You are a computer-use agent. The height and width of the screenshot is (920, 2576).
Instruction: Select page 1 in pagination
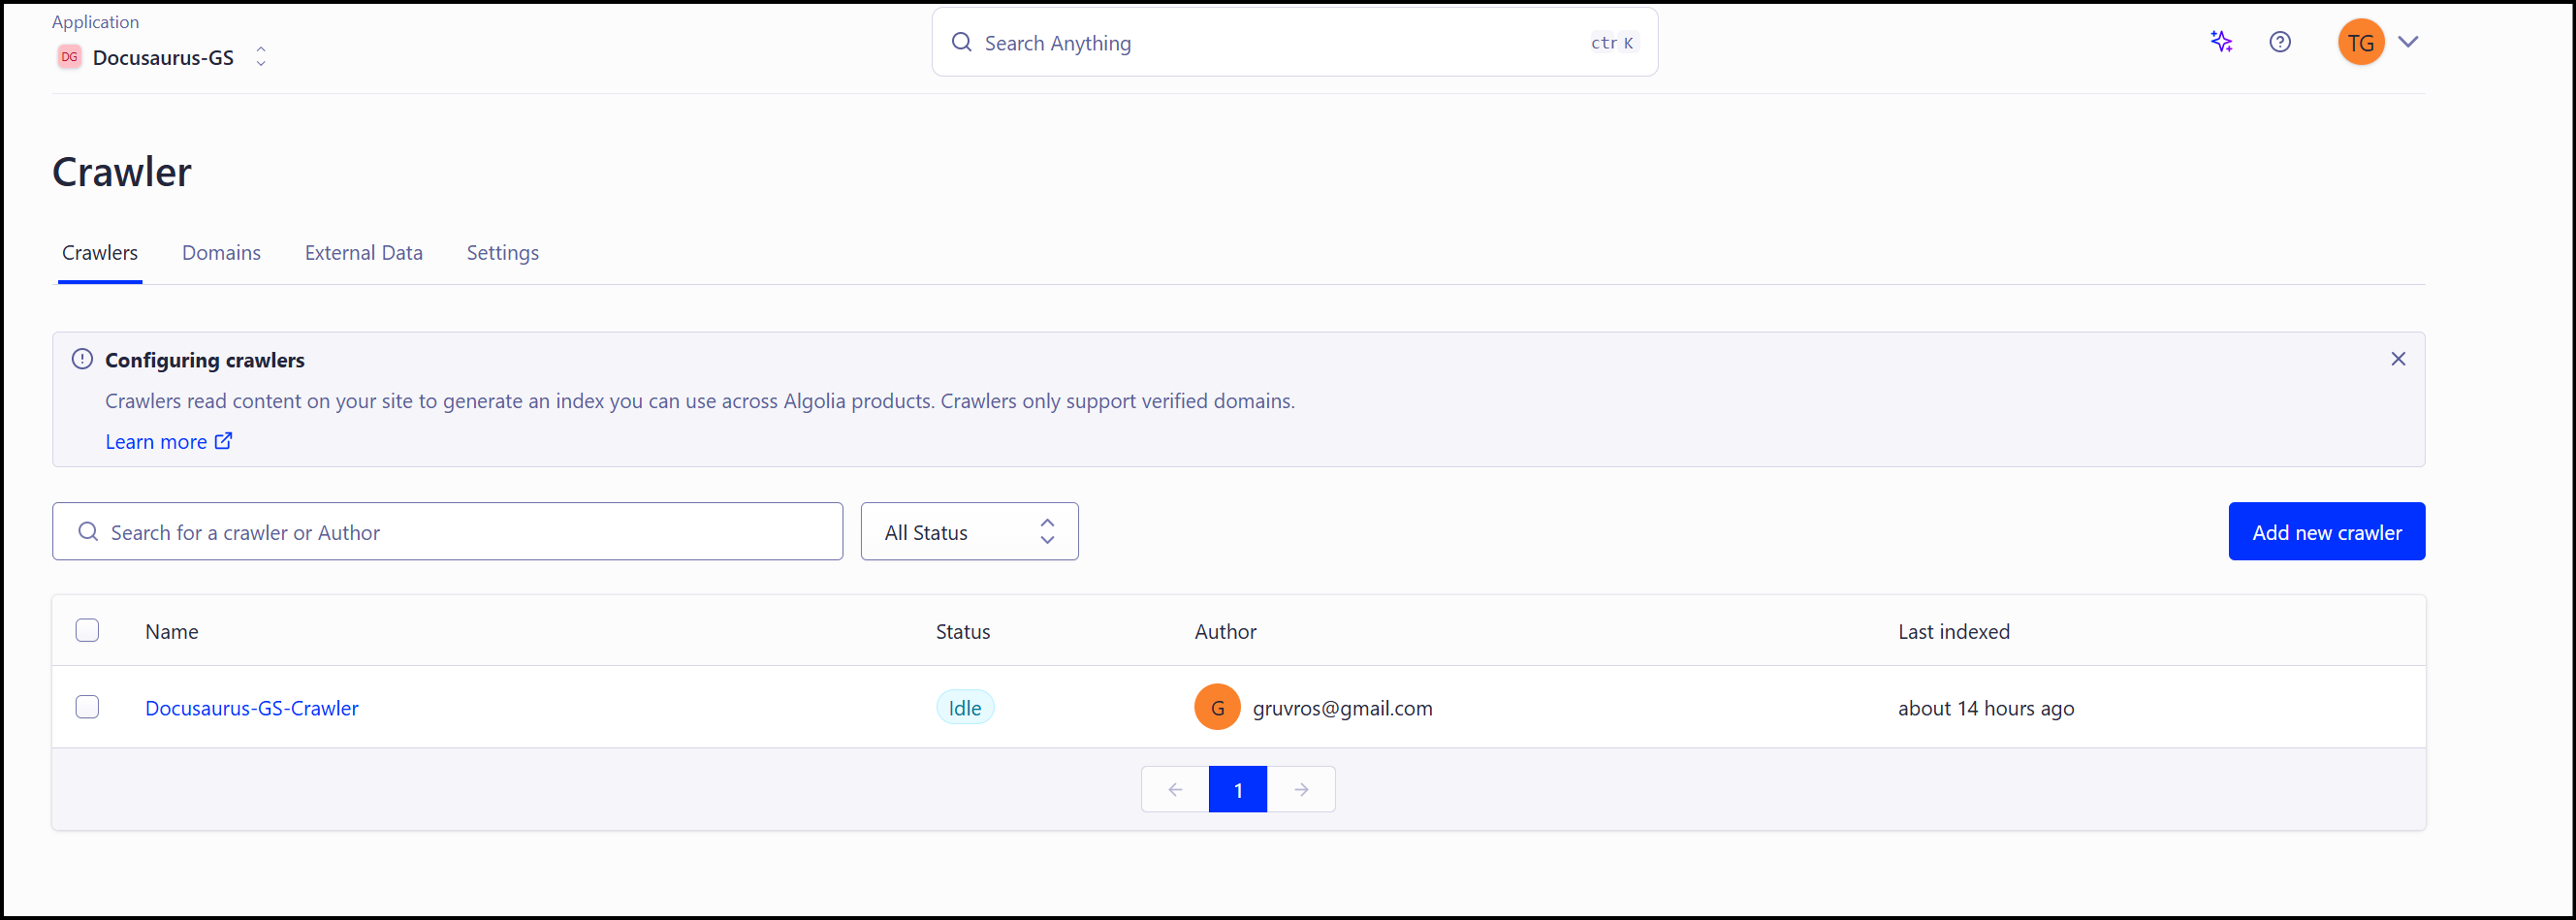pos(1237,789)
